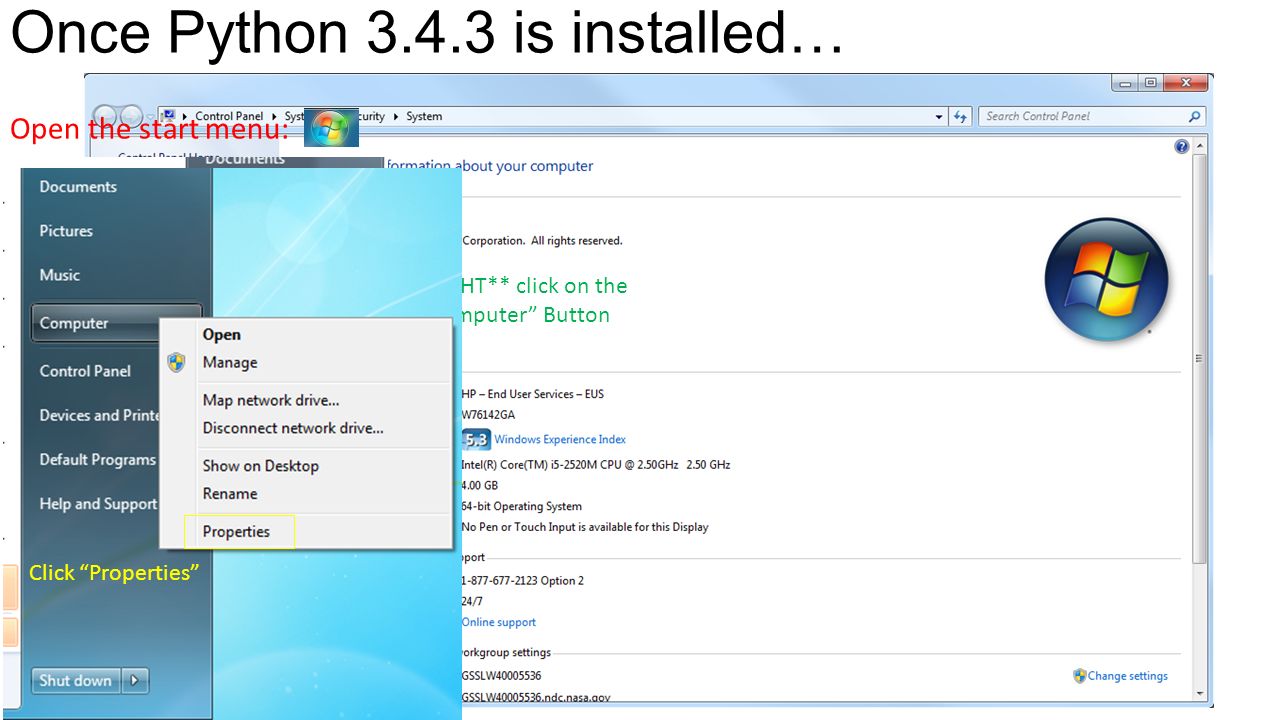Open help via the blue question mark icon
The image size is (1280, 720).
1182,147
